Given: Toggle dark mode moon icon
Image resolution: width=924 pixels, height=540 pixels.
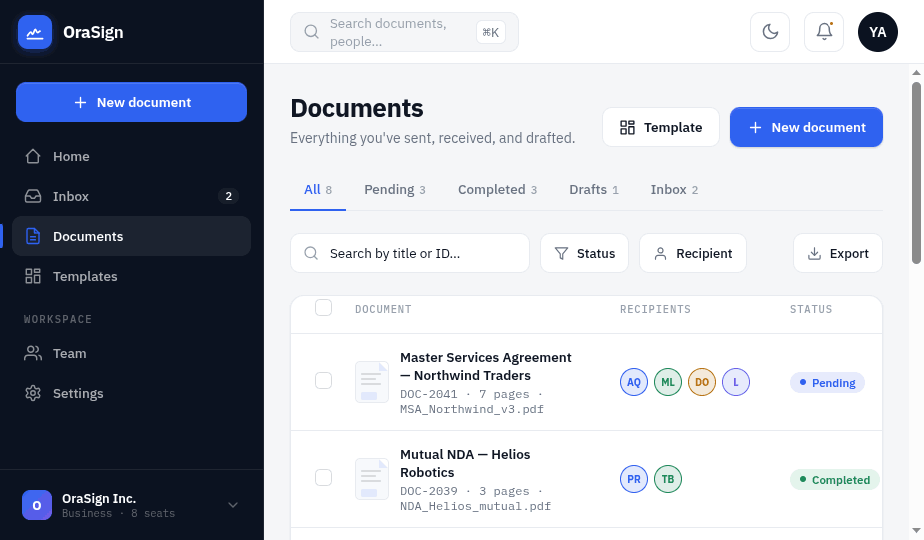Looking at the screenshot, I should (770, 32).
